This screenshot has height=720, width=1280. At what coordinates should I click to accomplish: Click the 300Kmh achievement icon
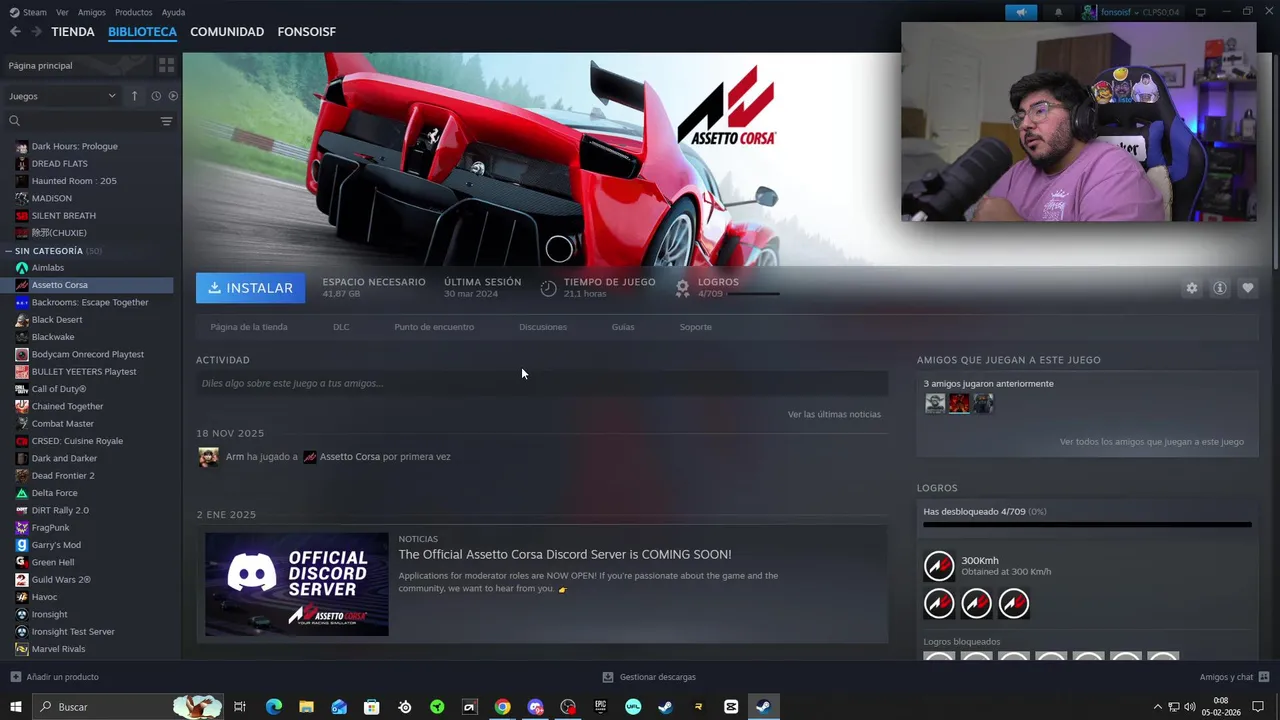tap(939, 566)
